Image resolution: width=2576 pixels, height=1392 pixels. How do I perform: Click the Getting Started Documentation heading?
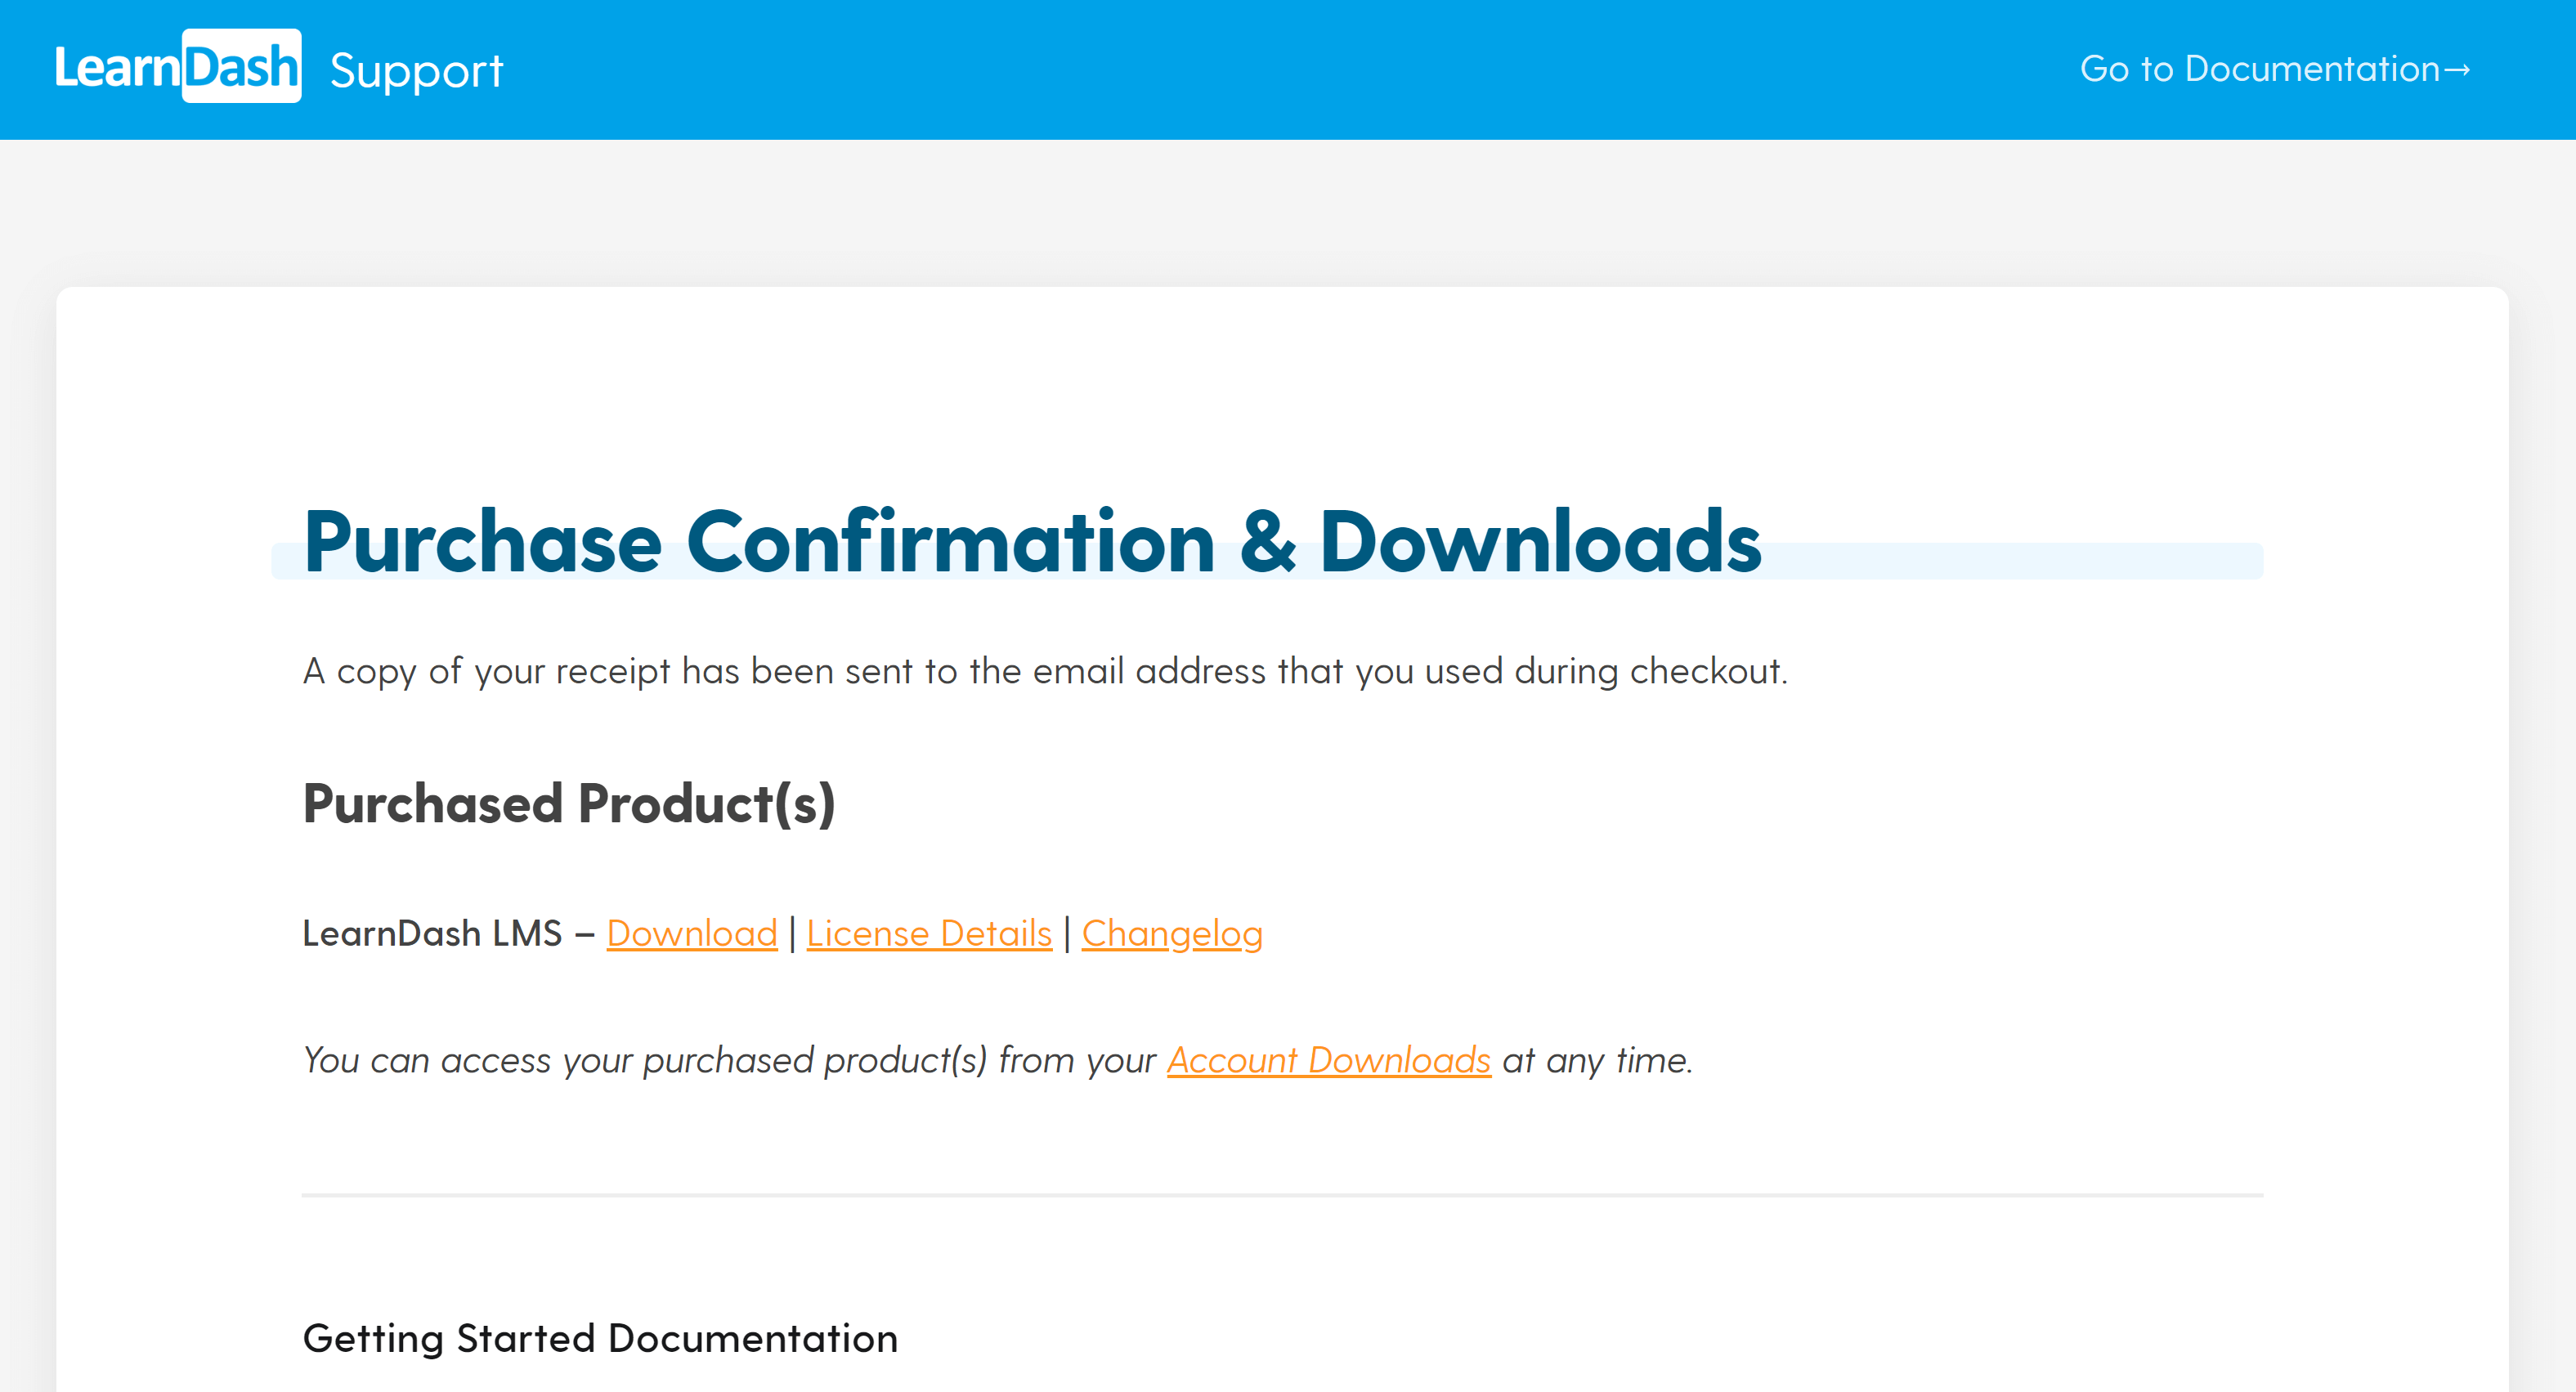[x=600, y=1338]
